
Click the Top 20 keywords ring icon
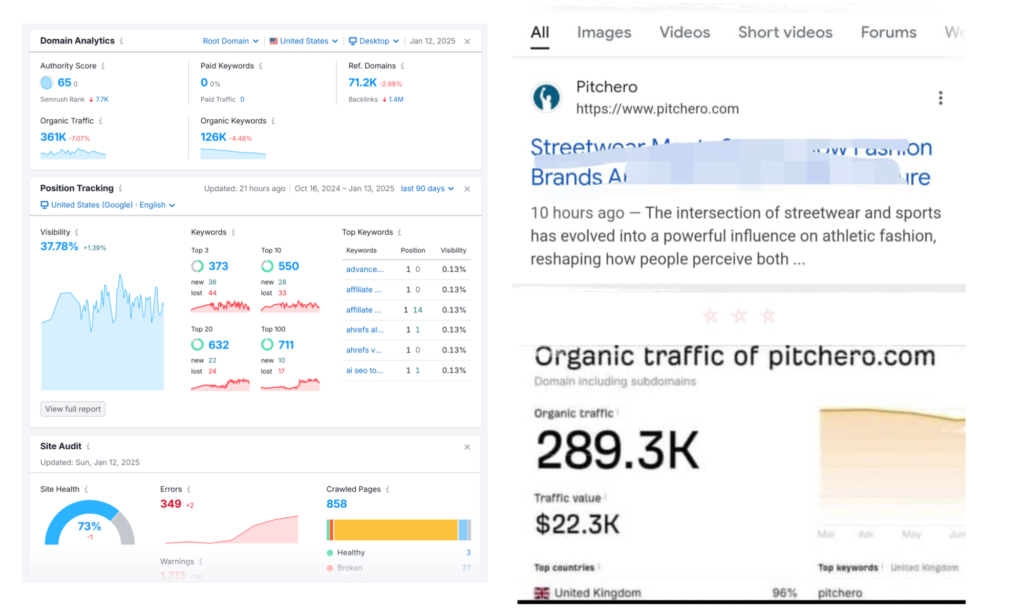[x=197, y=345]
